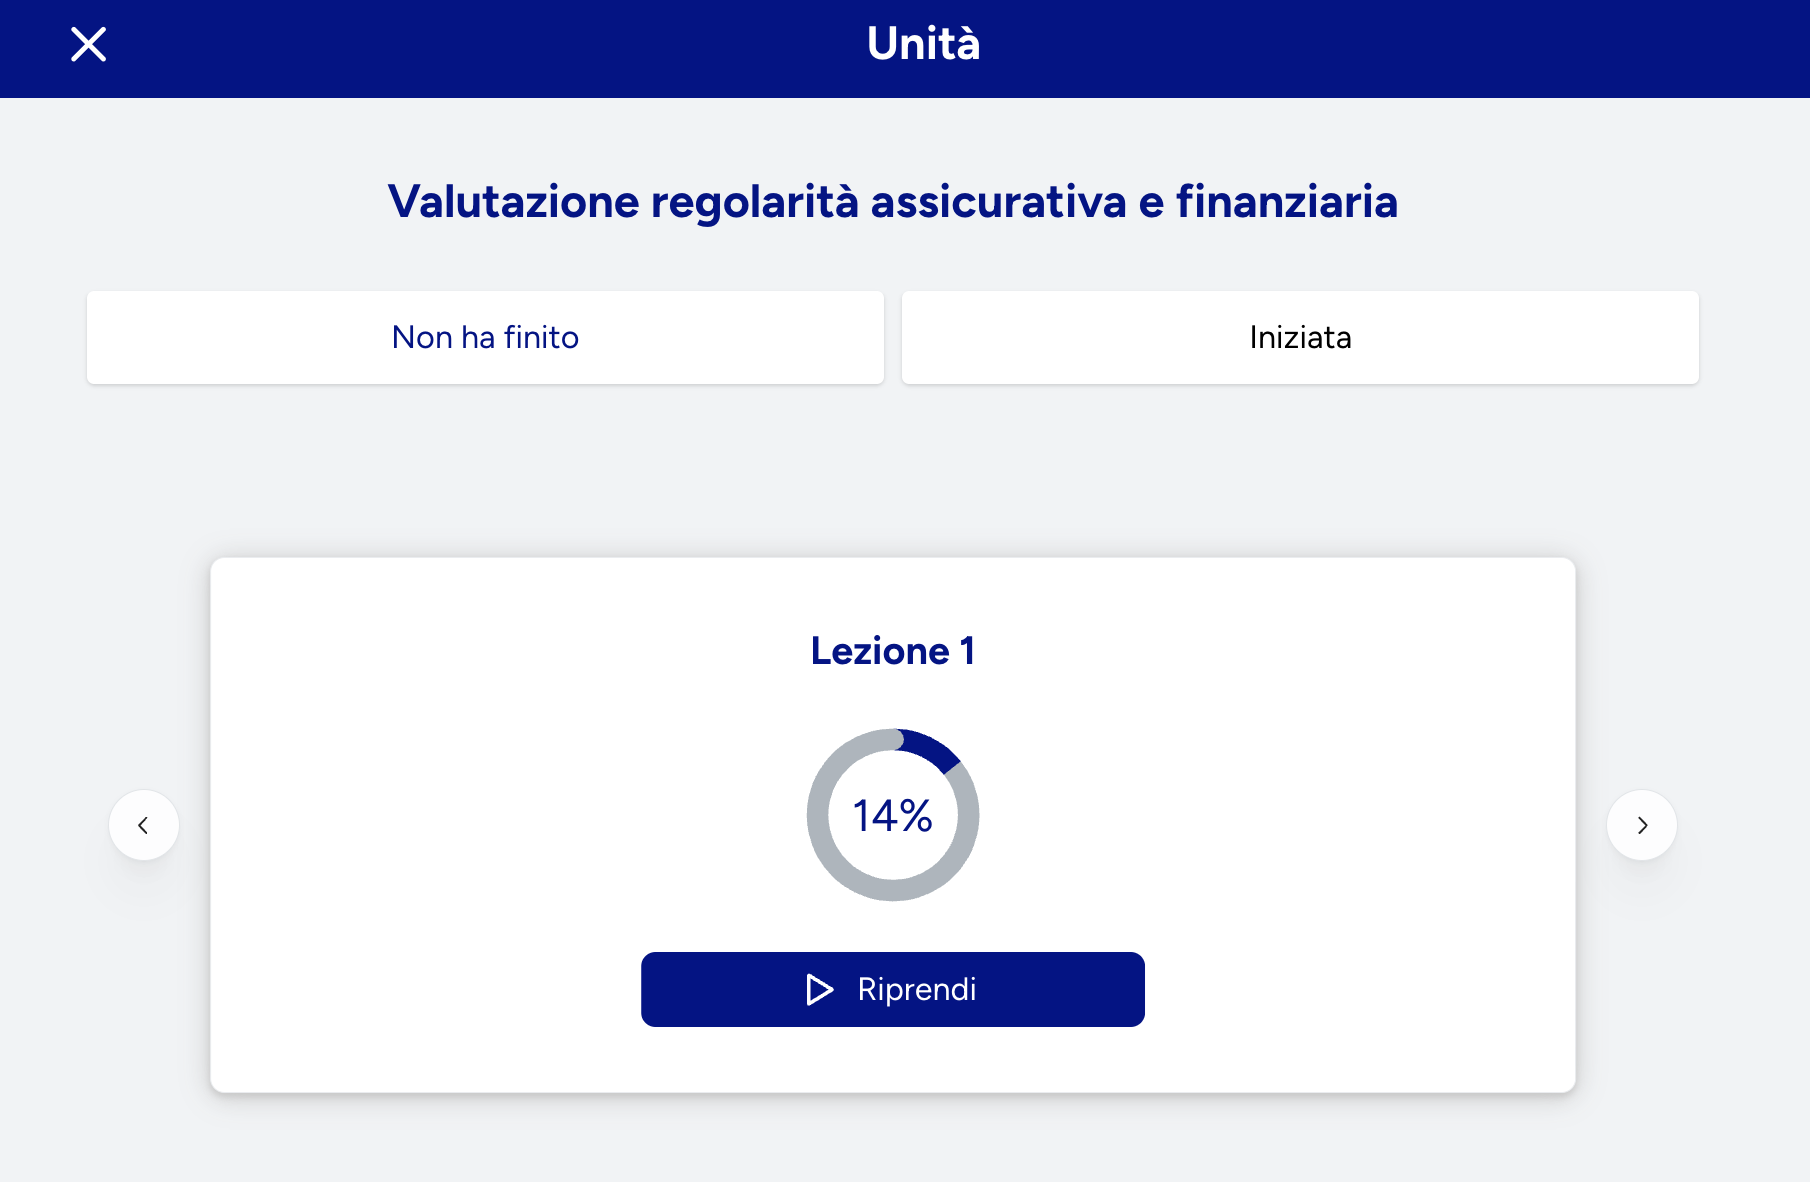
Task: Click the gray background between tabs and lesson card
Action: [892, 470]
